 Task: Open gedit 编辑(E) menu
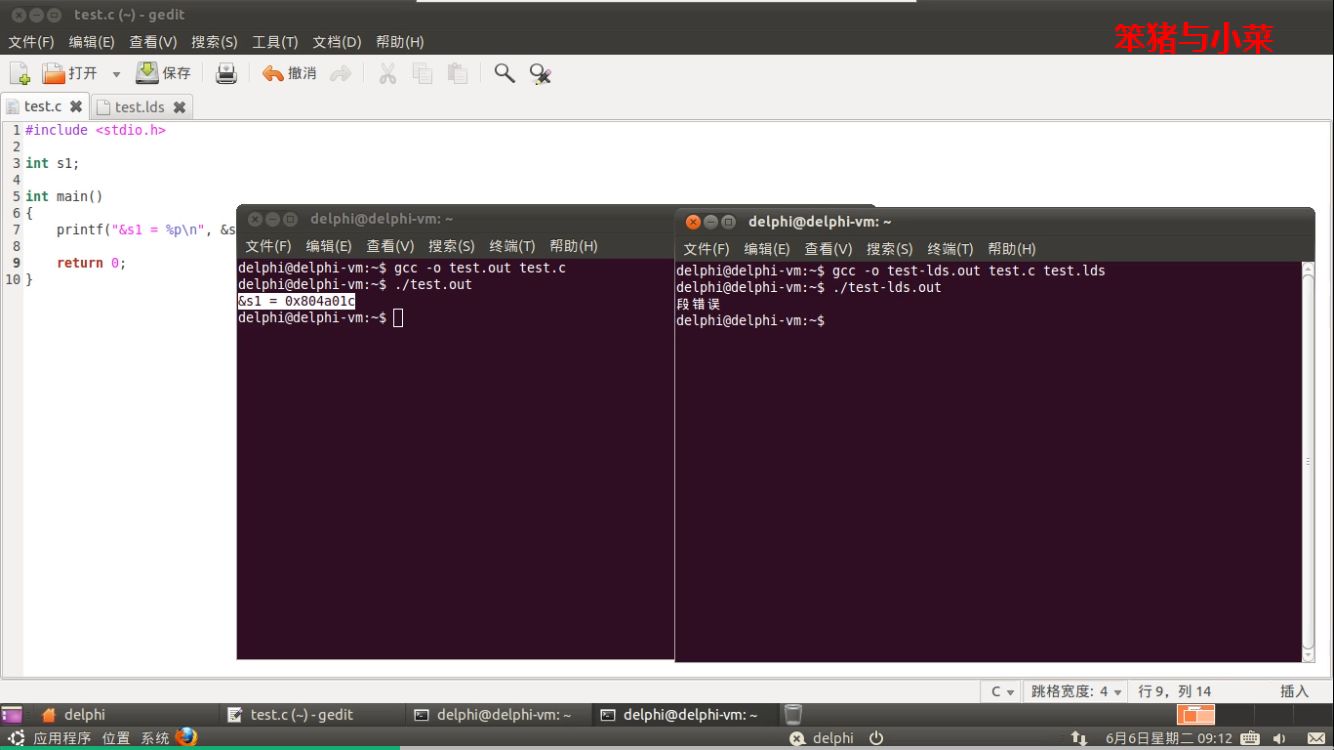coord(92,42)
